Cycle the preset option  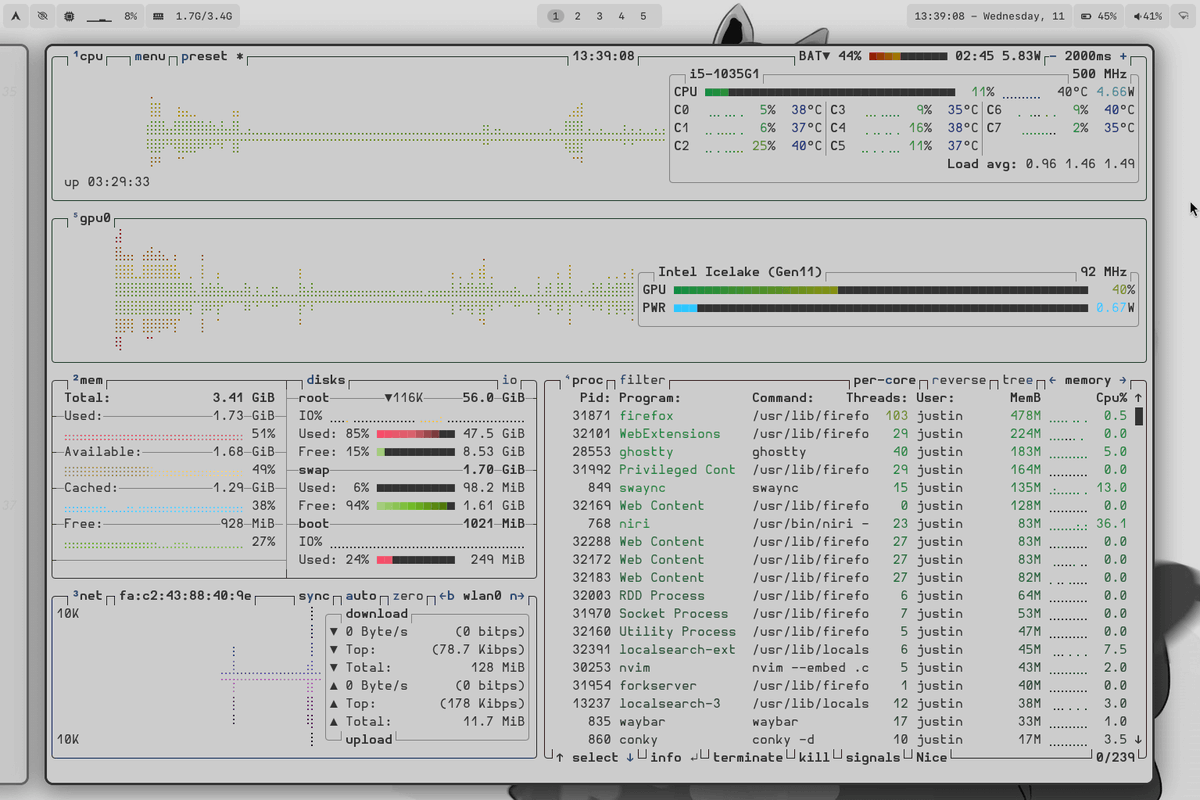[x=213, y=56]
